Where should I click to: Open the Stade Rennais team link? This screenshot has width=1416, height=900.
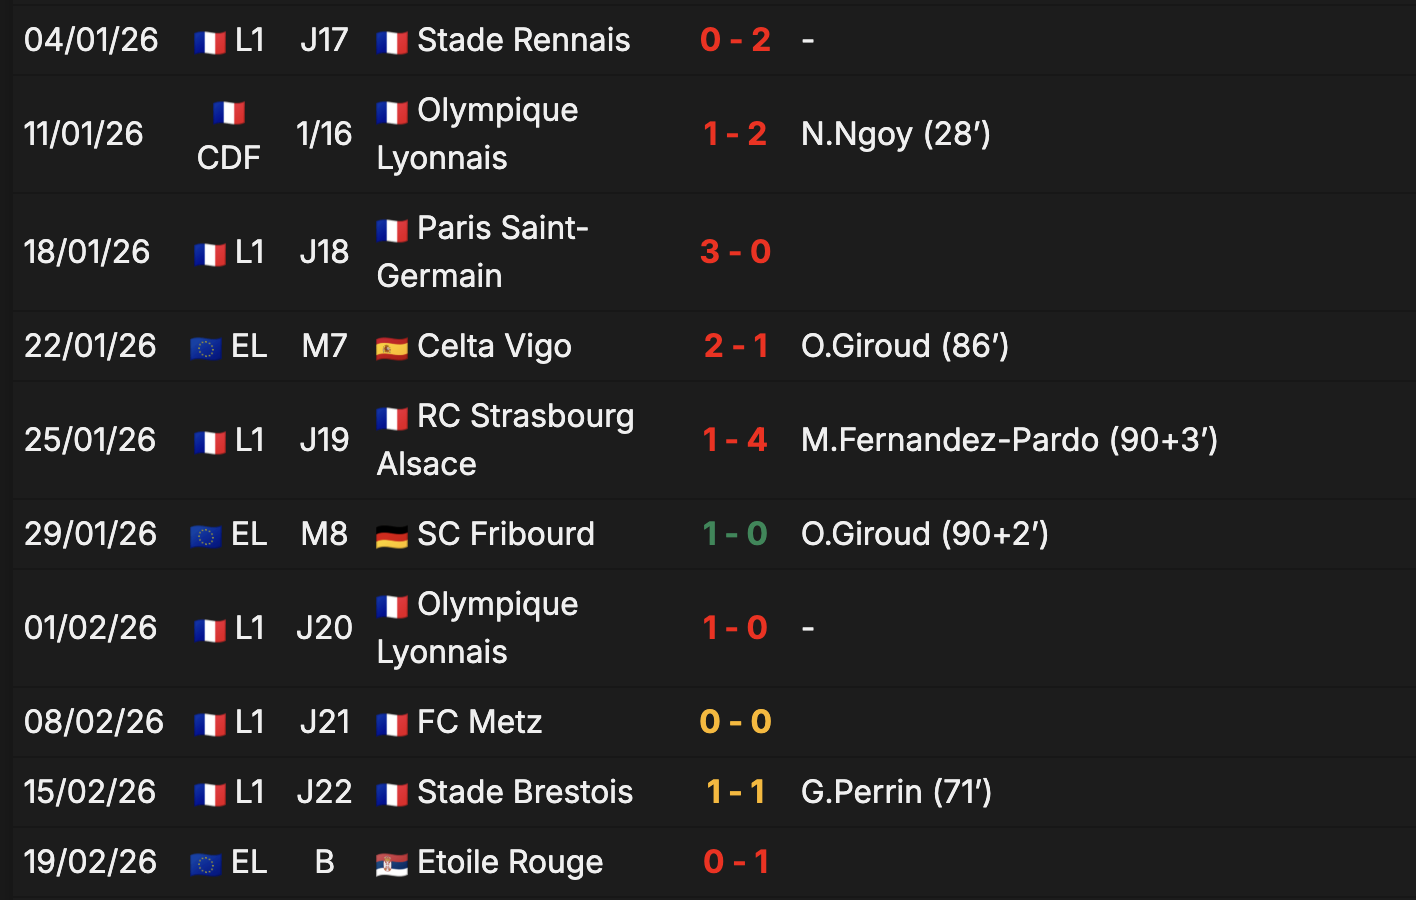(523, 40)
